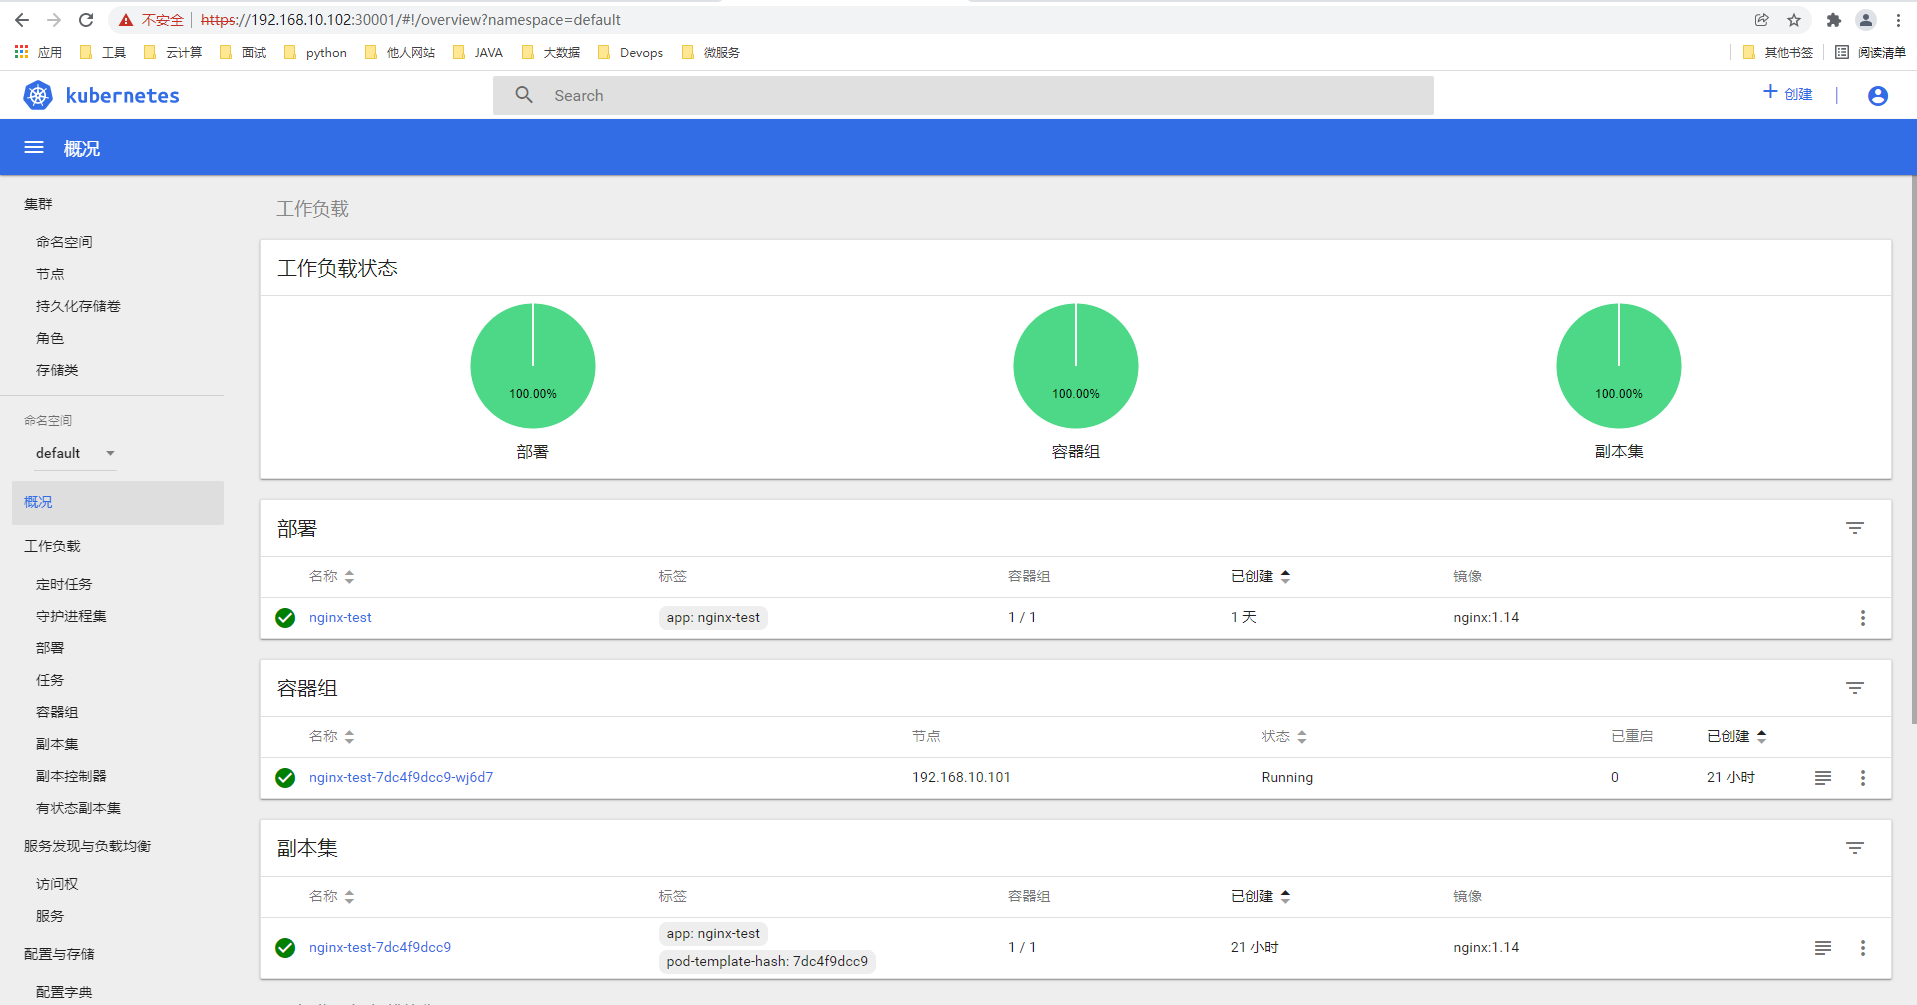
Task: Sort replica sets by 名称
Action: coord(331,896)
